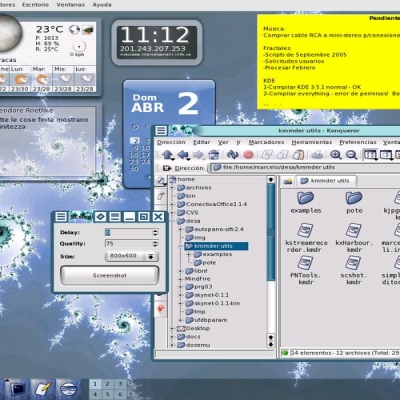Image resolution: width=400 pixels, height=400 pixels.
Task: Click Konqueror's Back arrow
Action: pyautogui.click(x=183, y=155)
